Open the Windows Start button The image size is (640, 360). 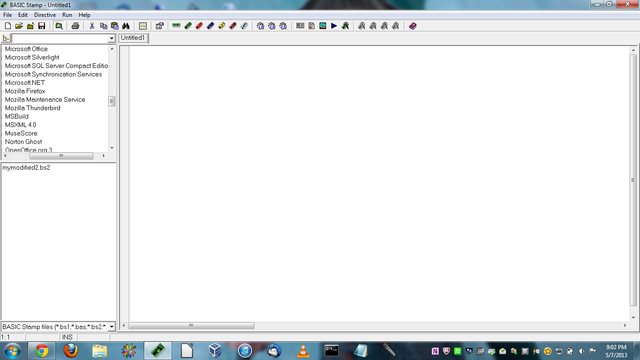(12, 351)
